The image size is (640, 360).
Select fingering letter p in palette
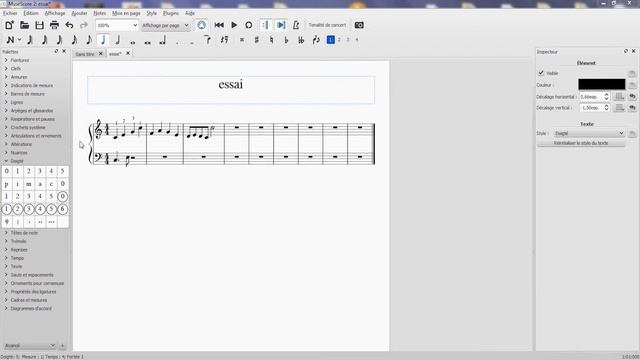tap(7, 184)
